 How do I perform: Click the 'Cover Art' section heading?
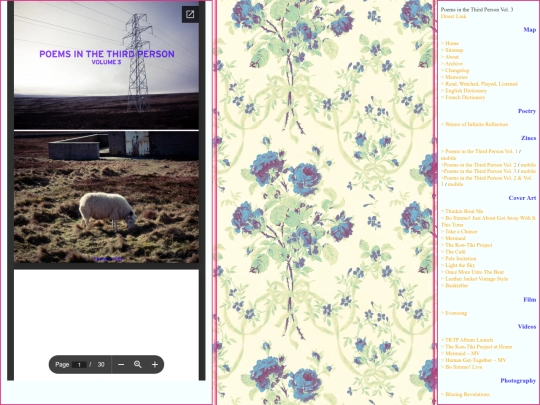pyautogui.click(x=522, y=198)
